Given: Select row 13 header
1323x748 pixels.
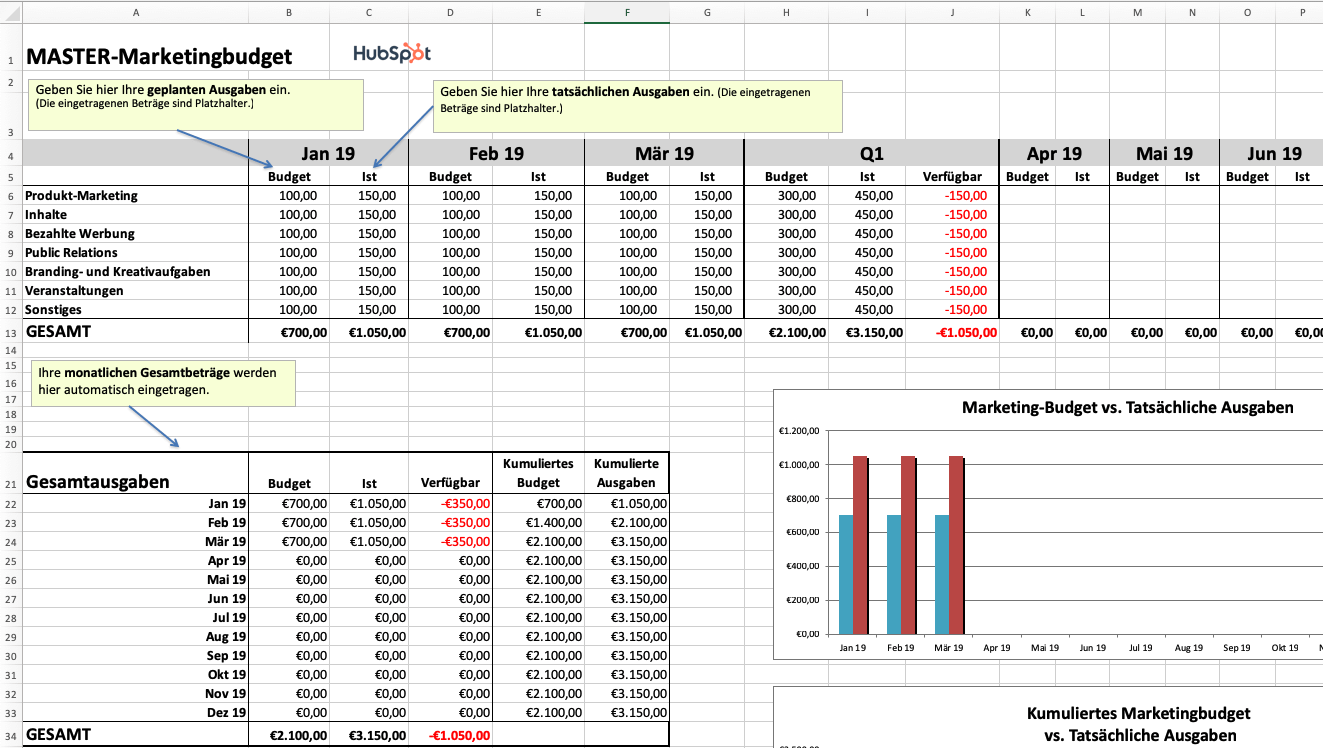Looking at the screenshot, I should click(10, 332).
